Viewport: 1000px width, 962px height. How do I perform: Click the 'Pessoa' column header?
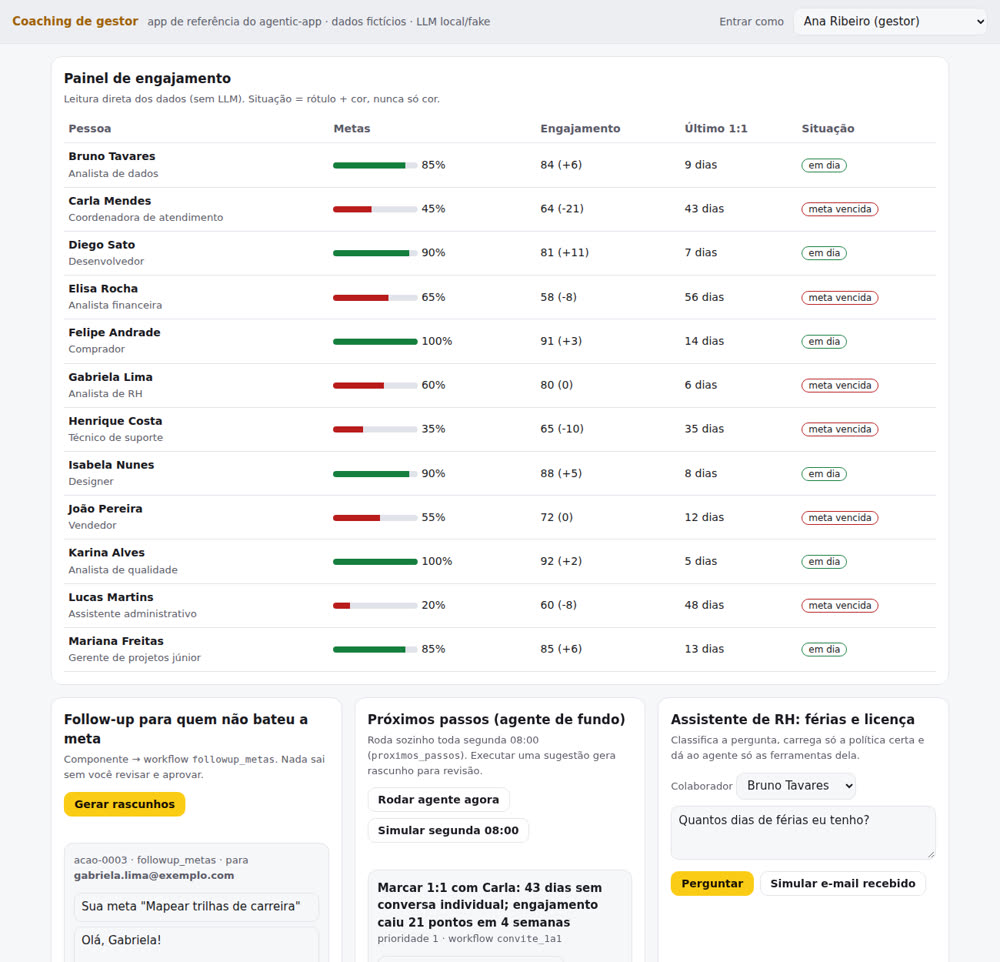pos(90,128)
